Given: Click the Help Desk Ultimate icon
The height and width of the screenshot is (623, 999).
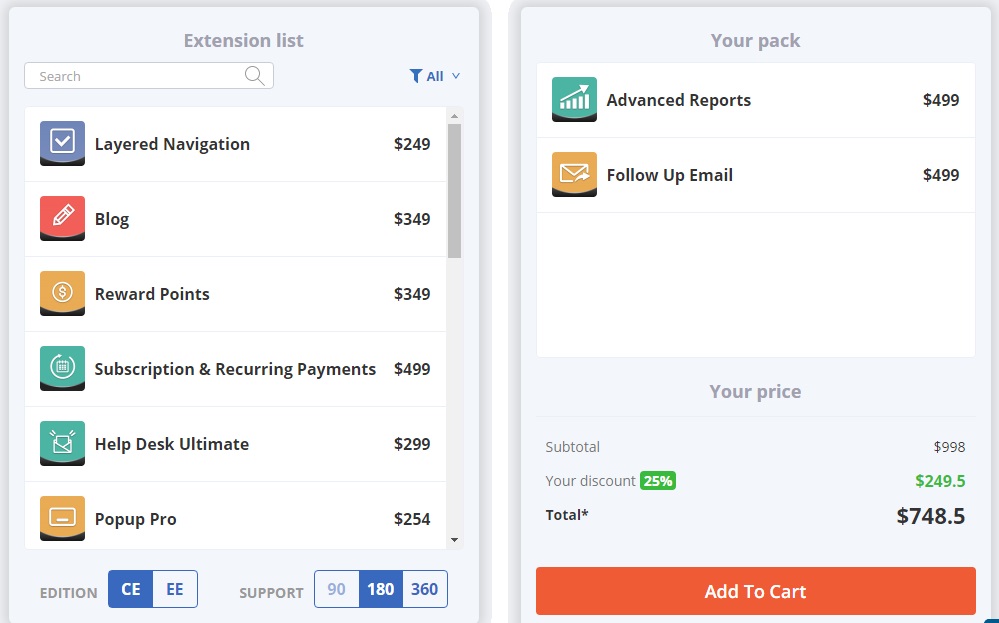Looking at the screenshot, I should pos(62,443).
